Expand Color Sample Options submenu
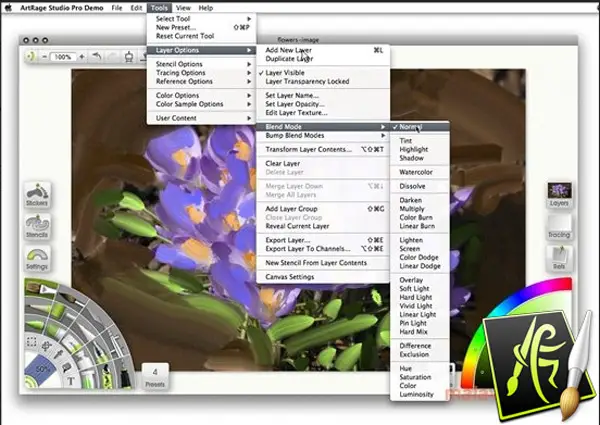The height and width of the screenshot is (425, 600). pos(202,104)
